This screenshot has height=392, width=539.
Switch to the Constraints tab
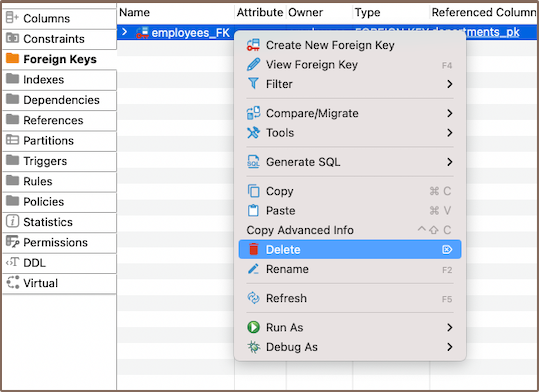pos(59,39)
